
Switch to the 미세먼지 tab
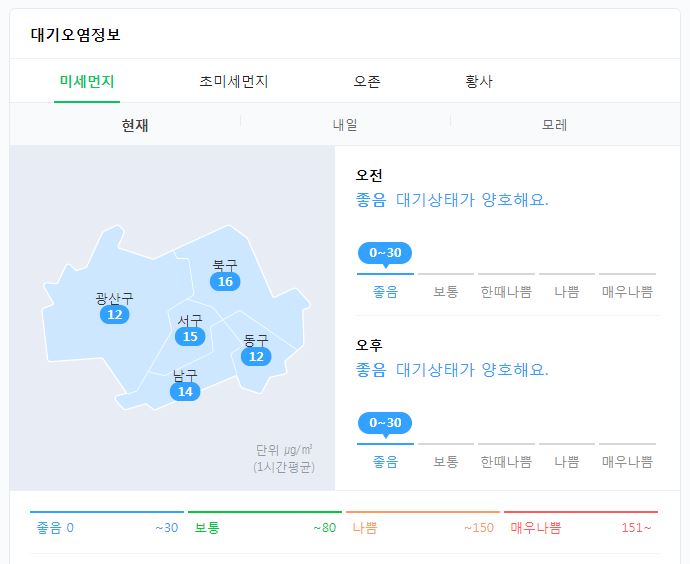87,82
